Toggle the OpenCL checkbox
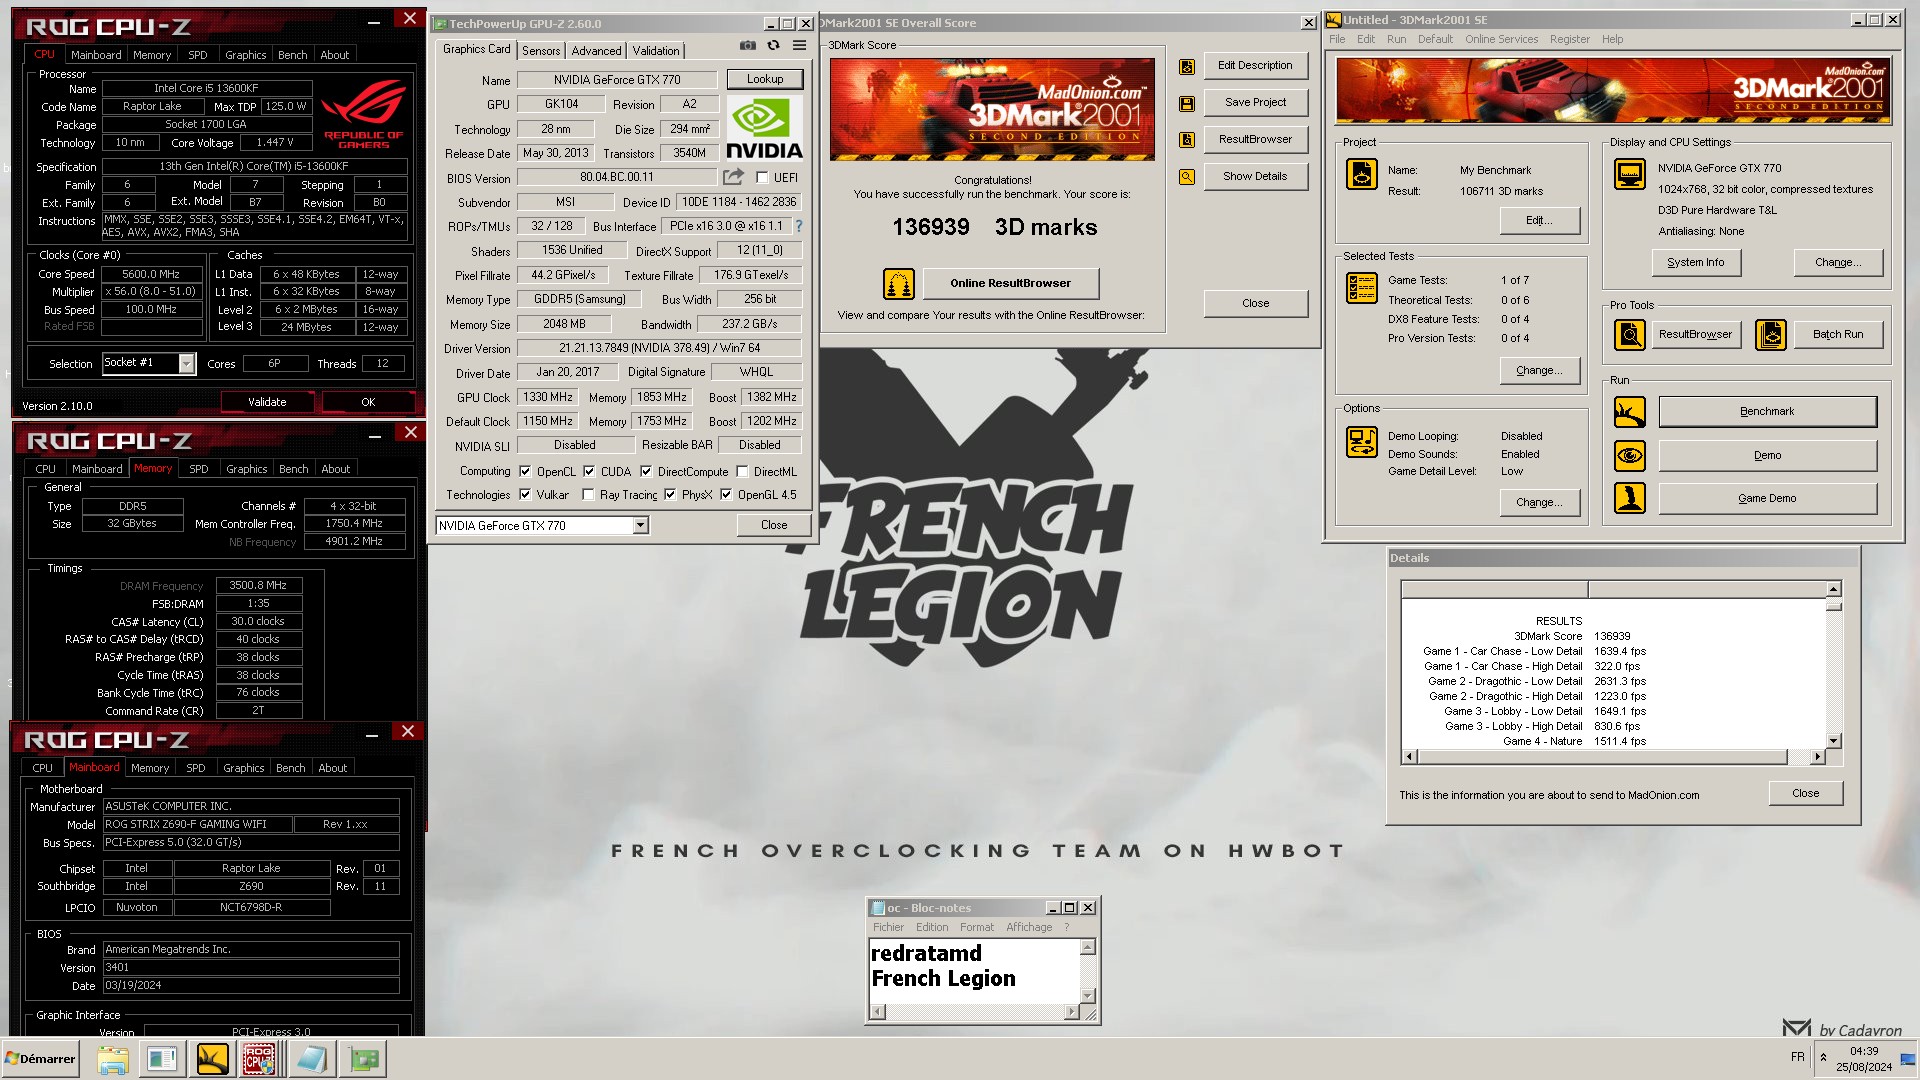The image size is (1920, 1080). [x=525, y=471]
